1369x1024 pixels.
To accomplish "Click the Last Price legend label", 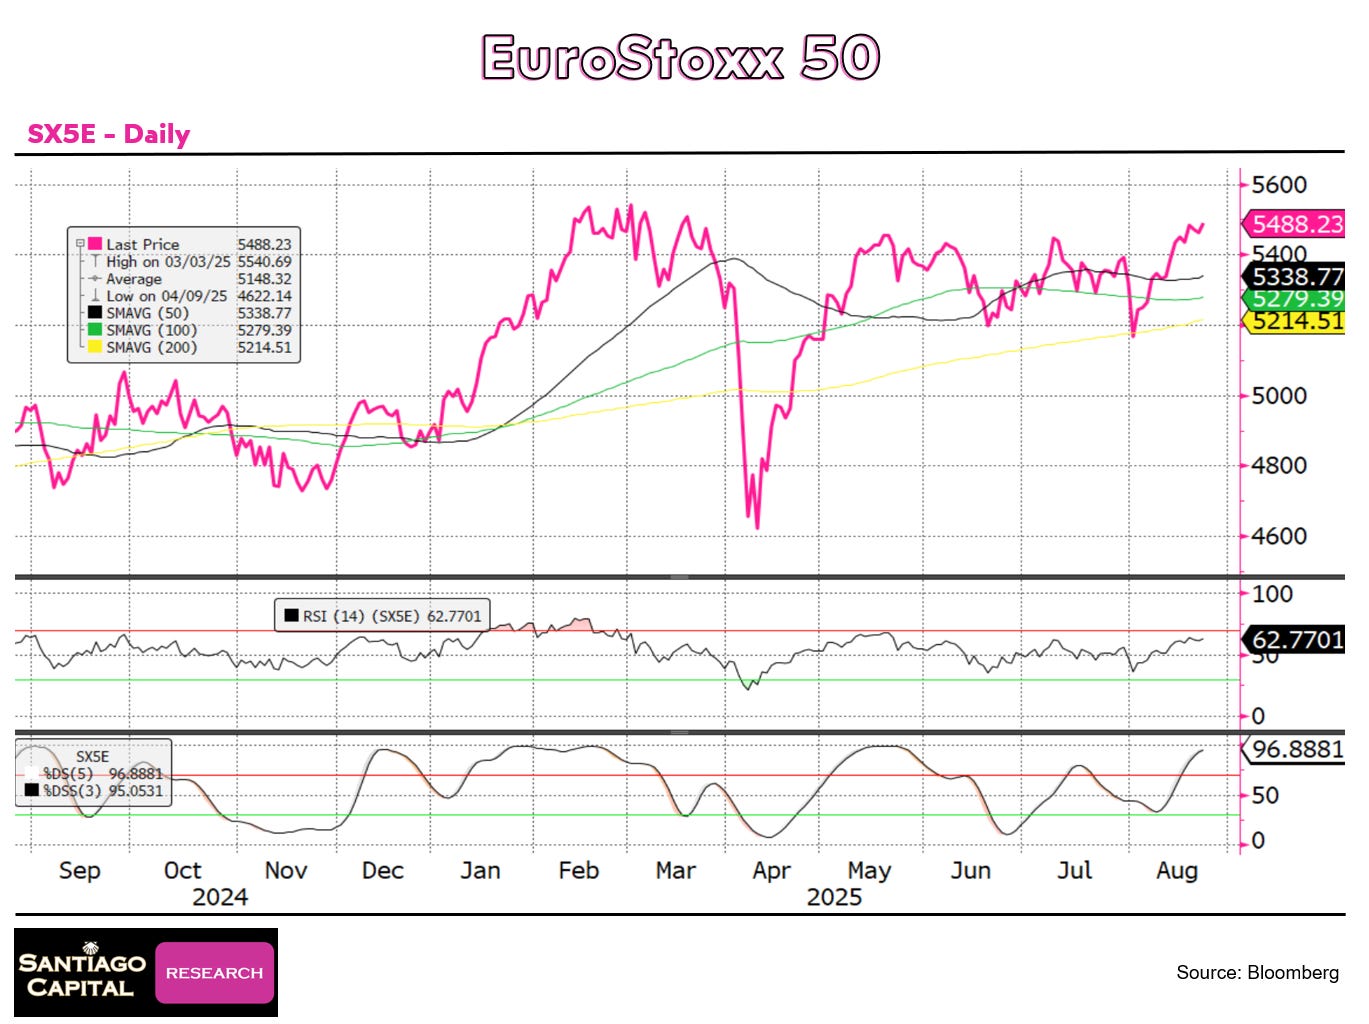I will (143, 244).
